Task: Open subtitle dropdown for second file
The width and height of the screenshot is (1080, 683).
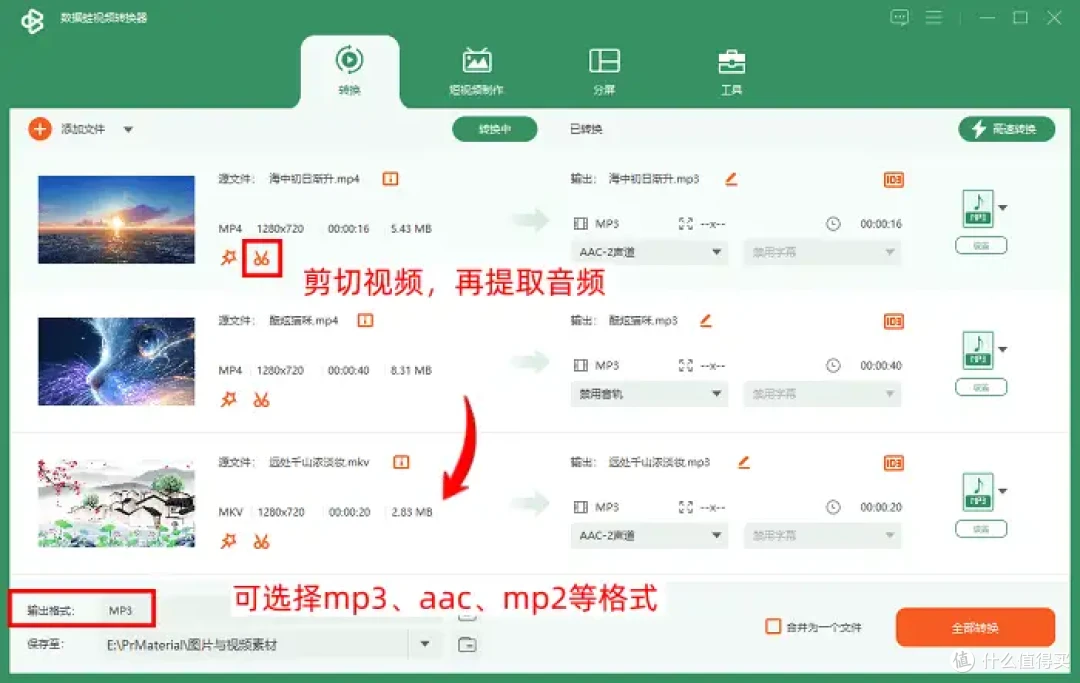Action: (x=822, y=394)
